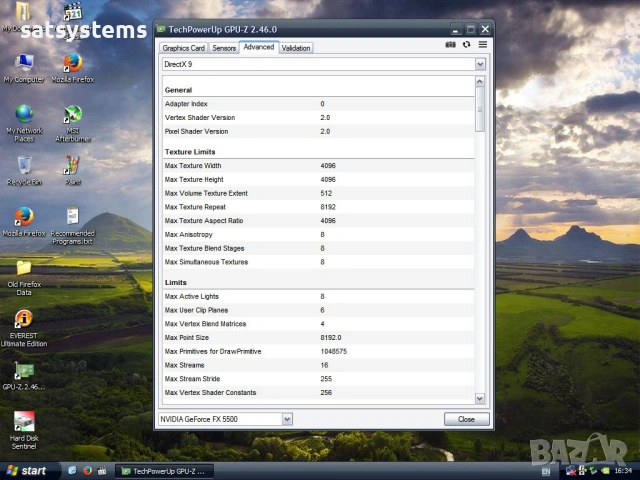The height and width of the screenshot is (480, 640).
Task: Launch GPU-Z.2.46 desktop shortcut
Action: pyautogui.click(x=24, y=376)
